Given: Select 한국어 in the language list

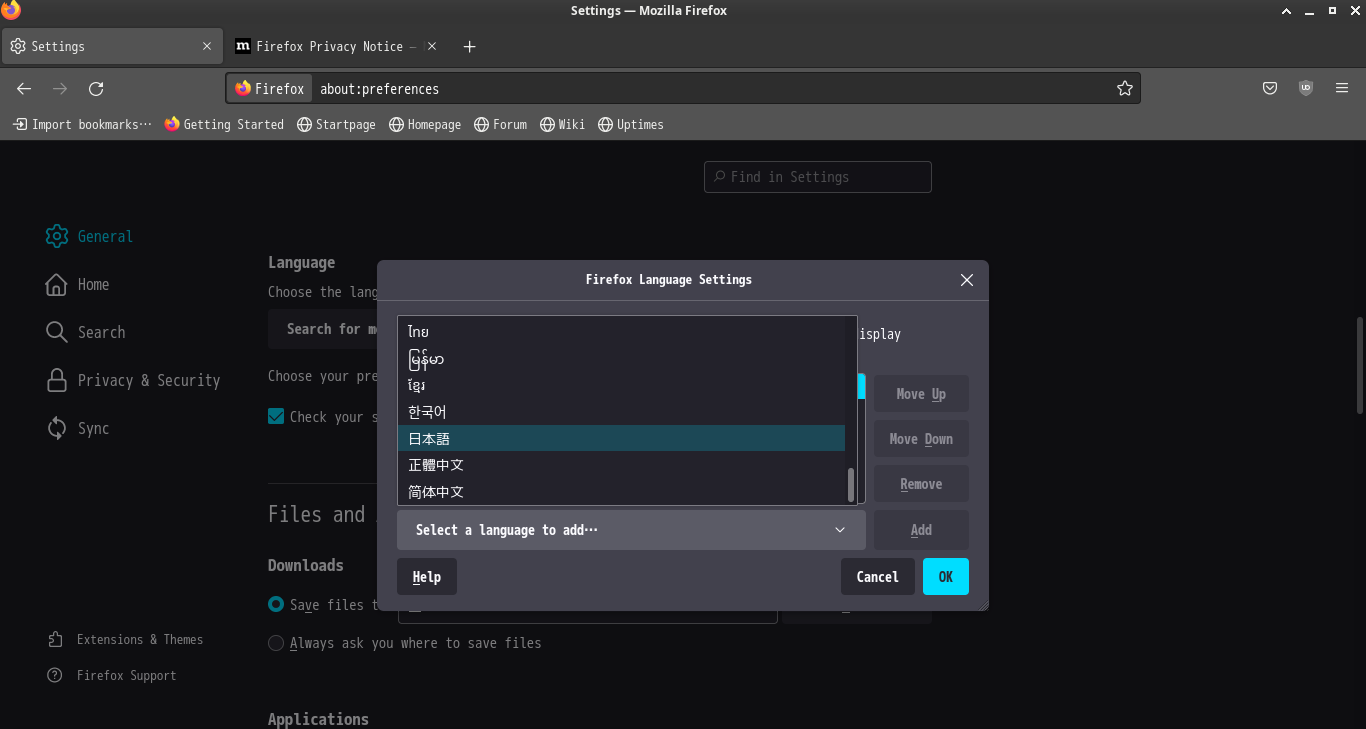Looking at the screenshot, I should coord(621,411).
